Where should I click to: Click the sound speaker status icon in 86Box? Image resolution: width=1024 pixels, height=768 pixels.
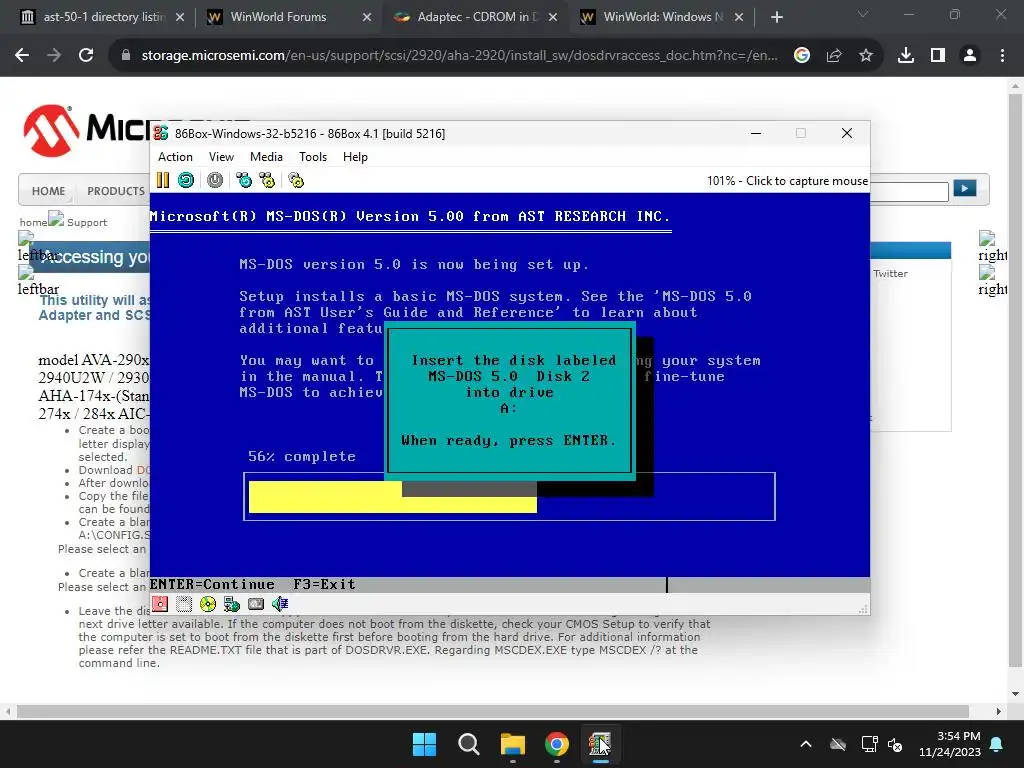(280, 604)
